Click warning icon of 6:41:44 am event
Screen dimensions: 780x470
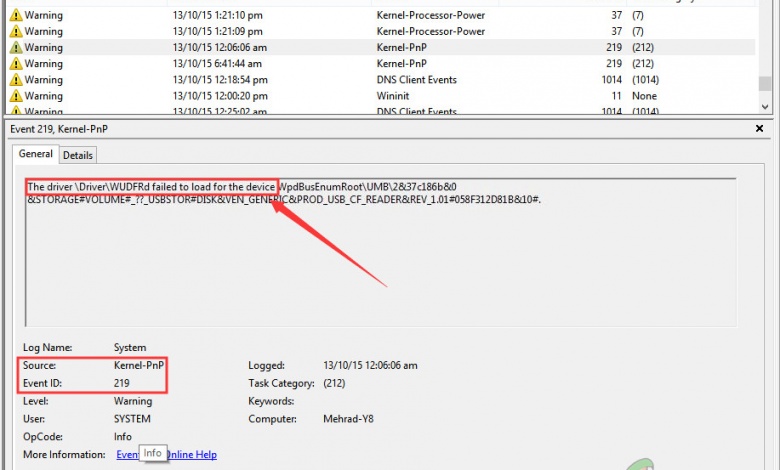coord(16,64)
